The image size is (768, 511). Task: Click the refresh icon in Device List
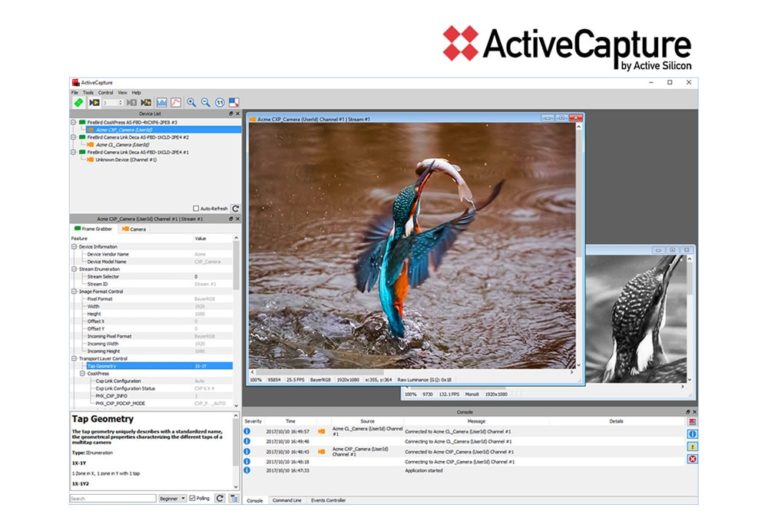236,209
